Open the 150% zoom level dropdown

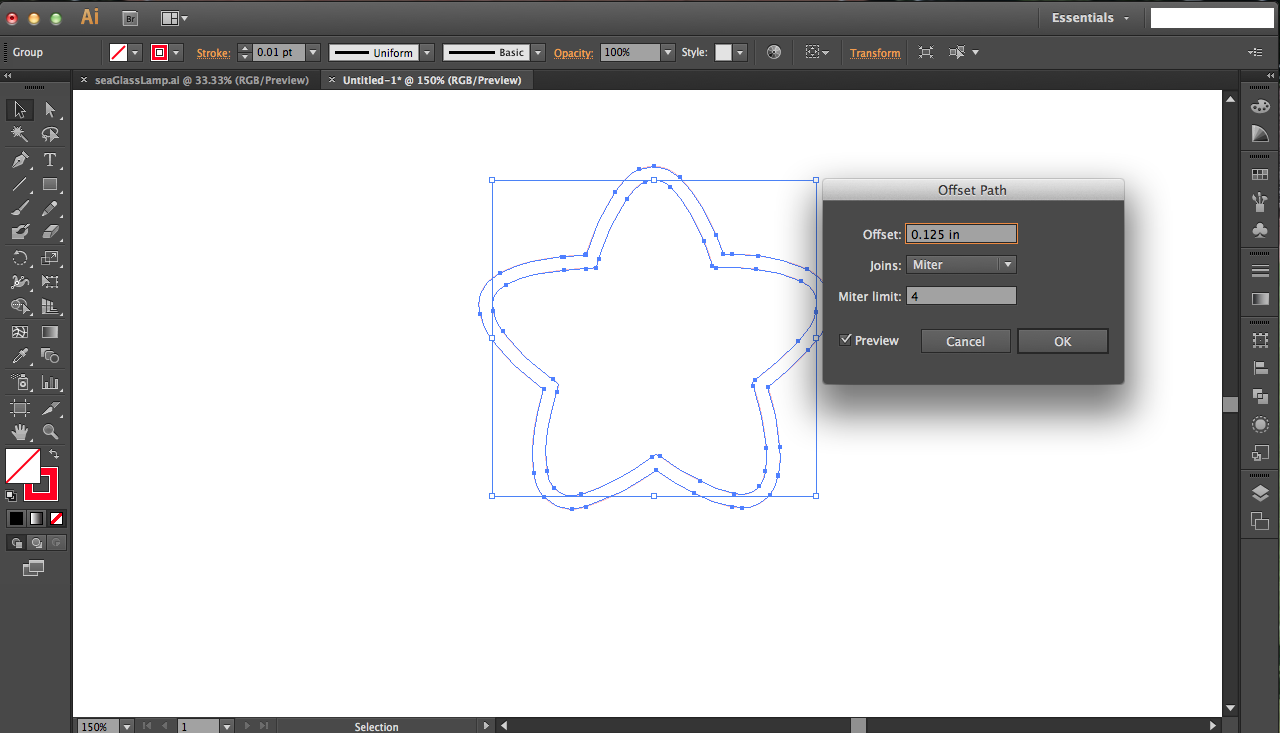pos(127,727)
